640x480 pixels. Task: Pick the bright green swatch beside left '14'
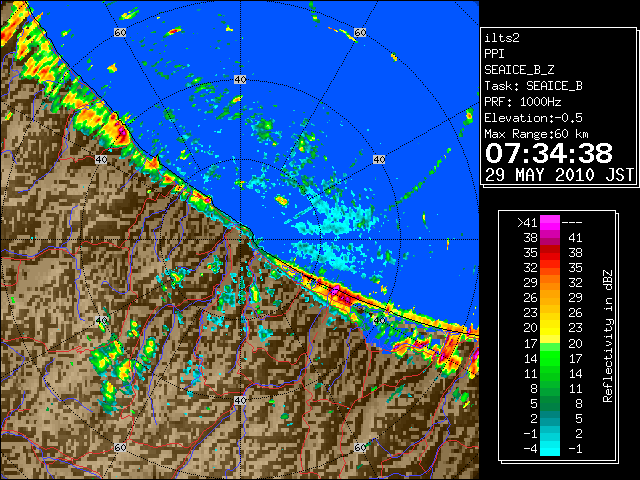[550, 358]
